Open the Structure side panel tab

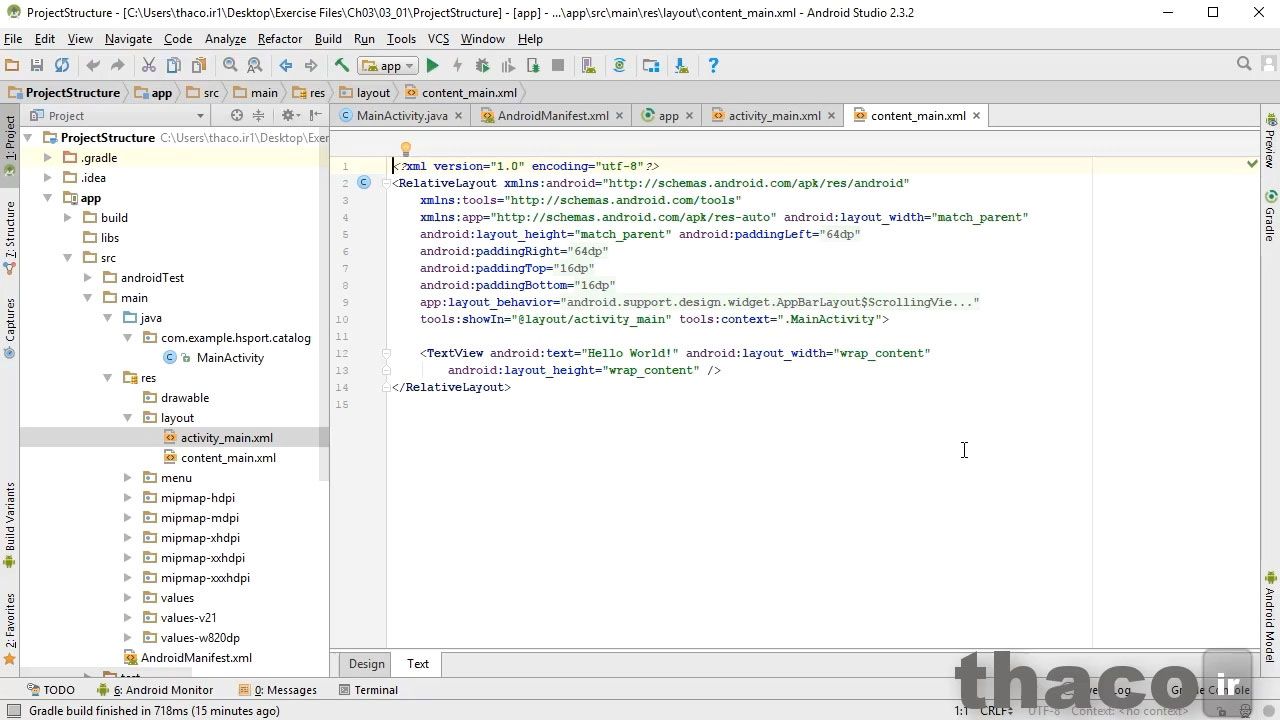click(10, 238)
